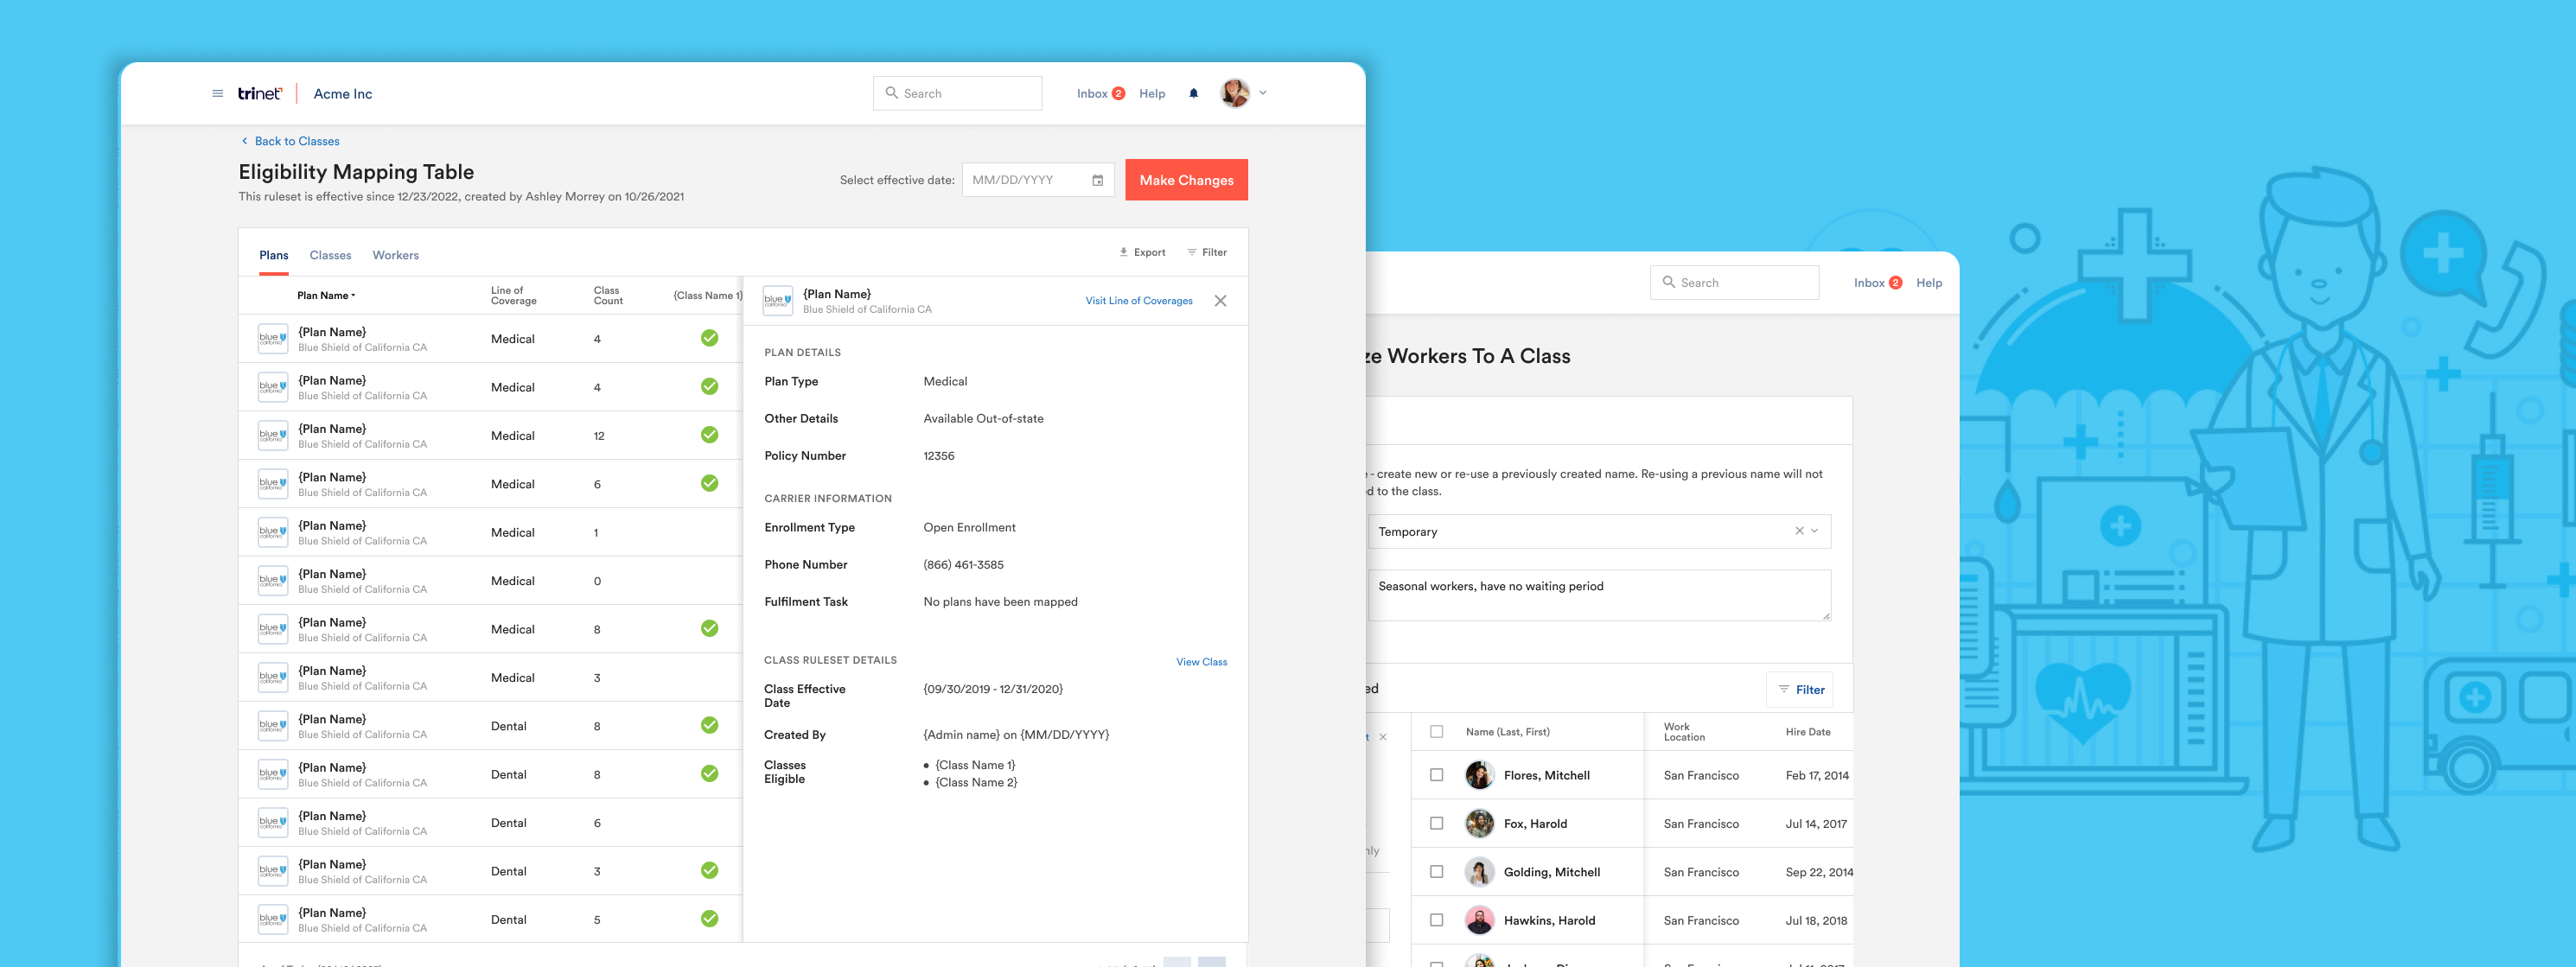
Task: Open the View Class link
Action: click(x=1201, y=662)
